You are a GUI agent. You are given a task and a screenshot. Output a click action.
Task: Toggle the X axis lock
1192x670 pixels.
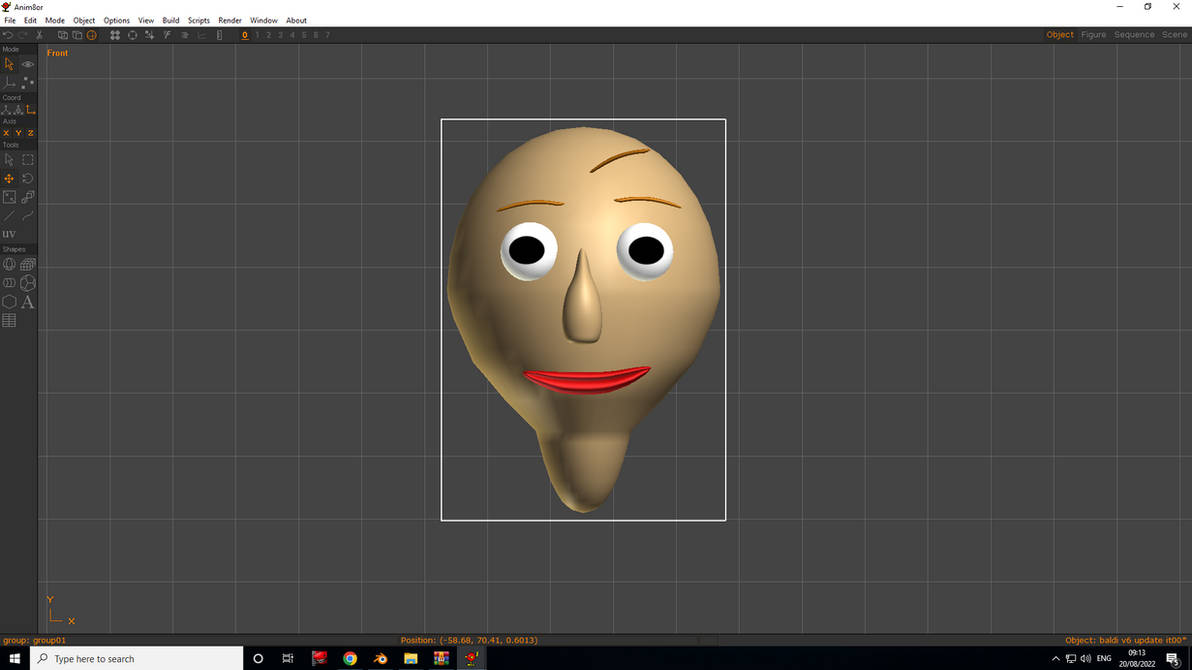tap(6, 133)
